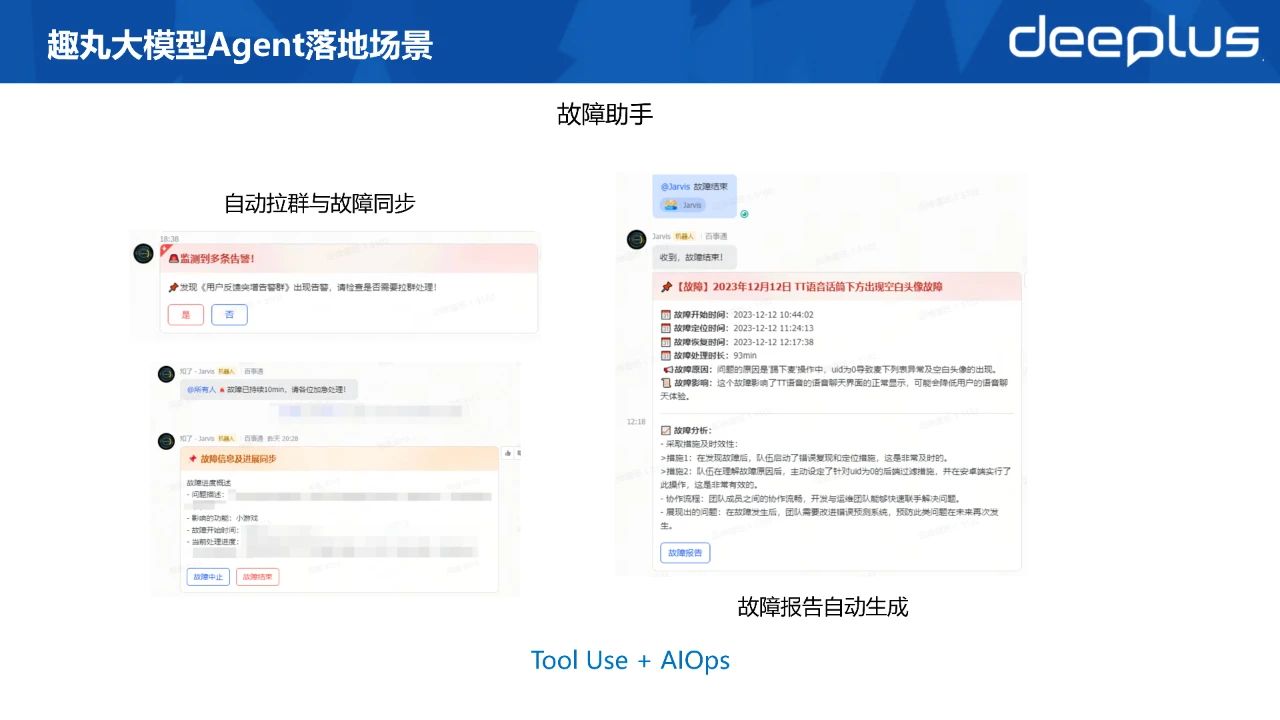Click the megaphone icon beside 故障原因
Viewport: 1280px width, 720px height.
(666, 369)
